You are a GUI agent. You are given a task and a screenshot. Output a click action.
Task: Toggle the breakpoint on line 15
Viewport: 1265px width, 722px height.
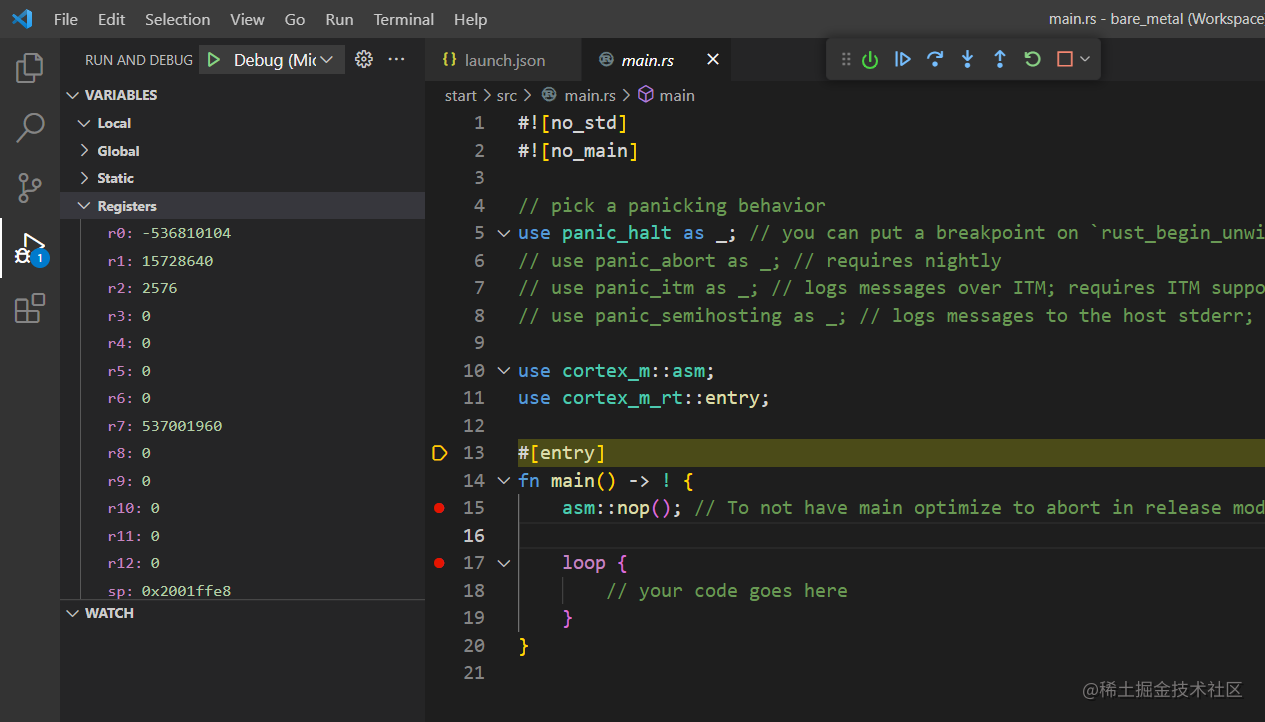pos(438,507)
